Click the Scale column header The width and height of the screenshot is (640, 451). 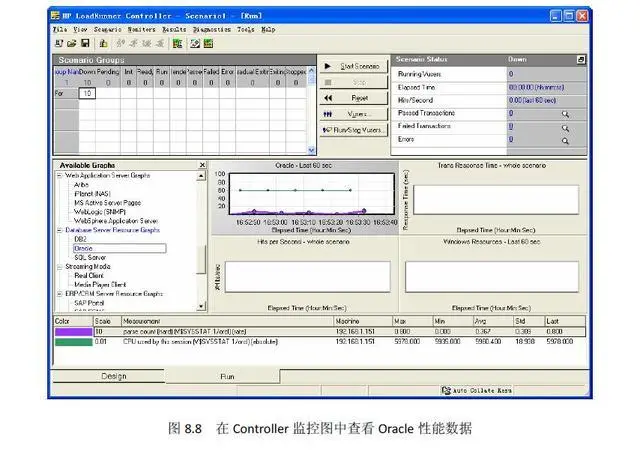click(107, 321)
